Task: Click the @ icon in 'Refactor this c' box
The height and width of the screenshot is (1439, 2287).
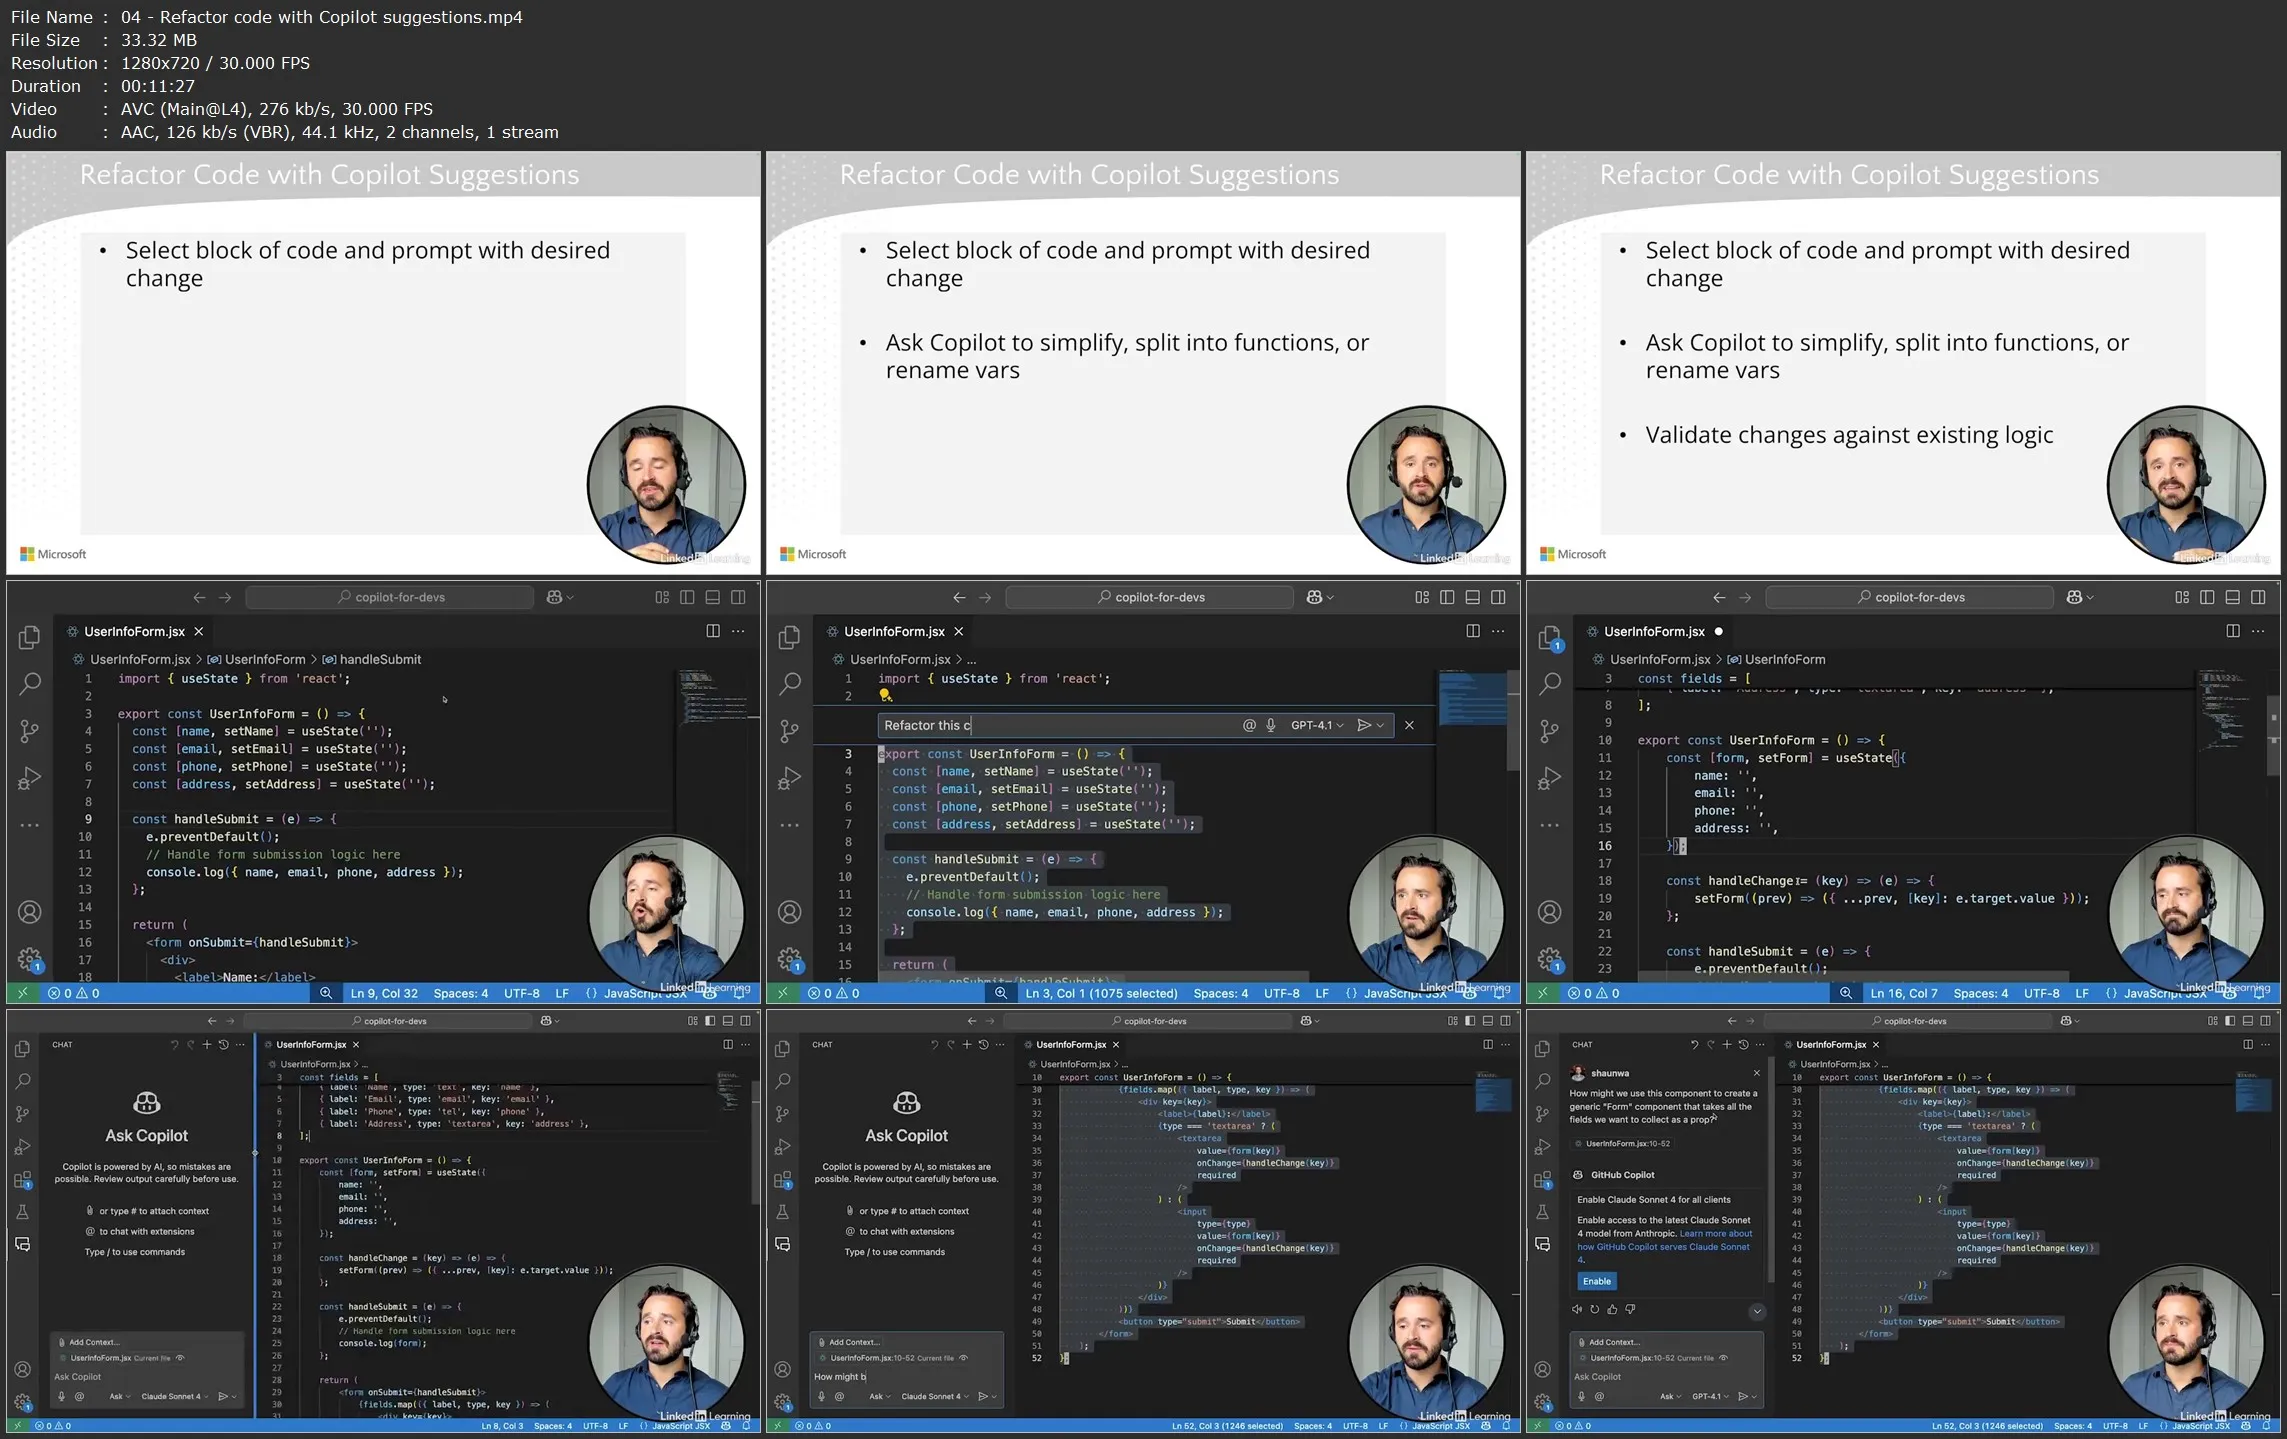Action: pyautogui.click(x=1249, y=725)
